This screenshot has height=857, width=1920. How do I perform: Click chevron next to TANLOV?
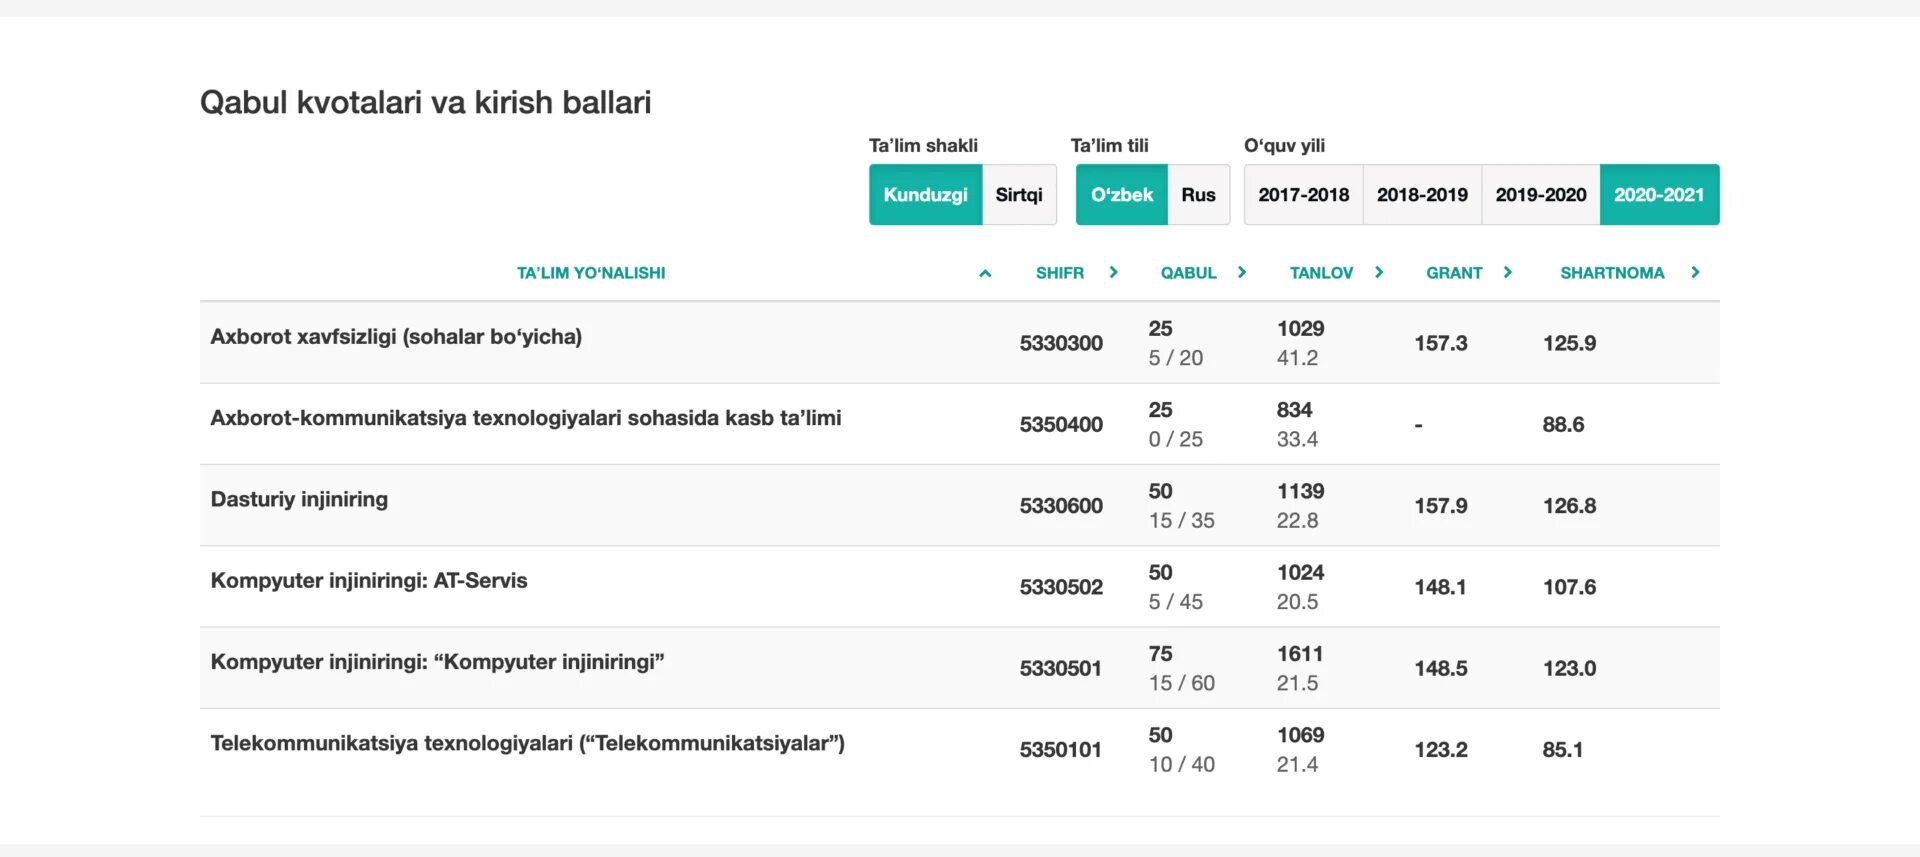[x=1379, y=272]
